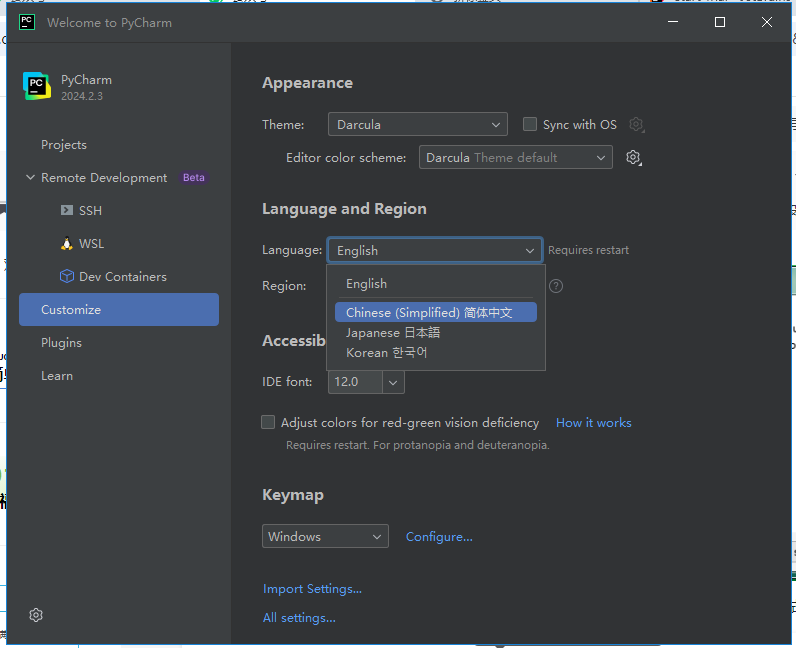This screenshot has height=648, width=796.
Task: Click the Configure... keymap link
Action: click(439, 537)
